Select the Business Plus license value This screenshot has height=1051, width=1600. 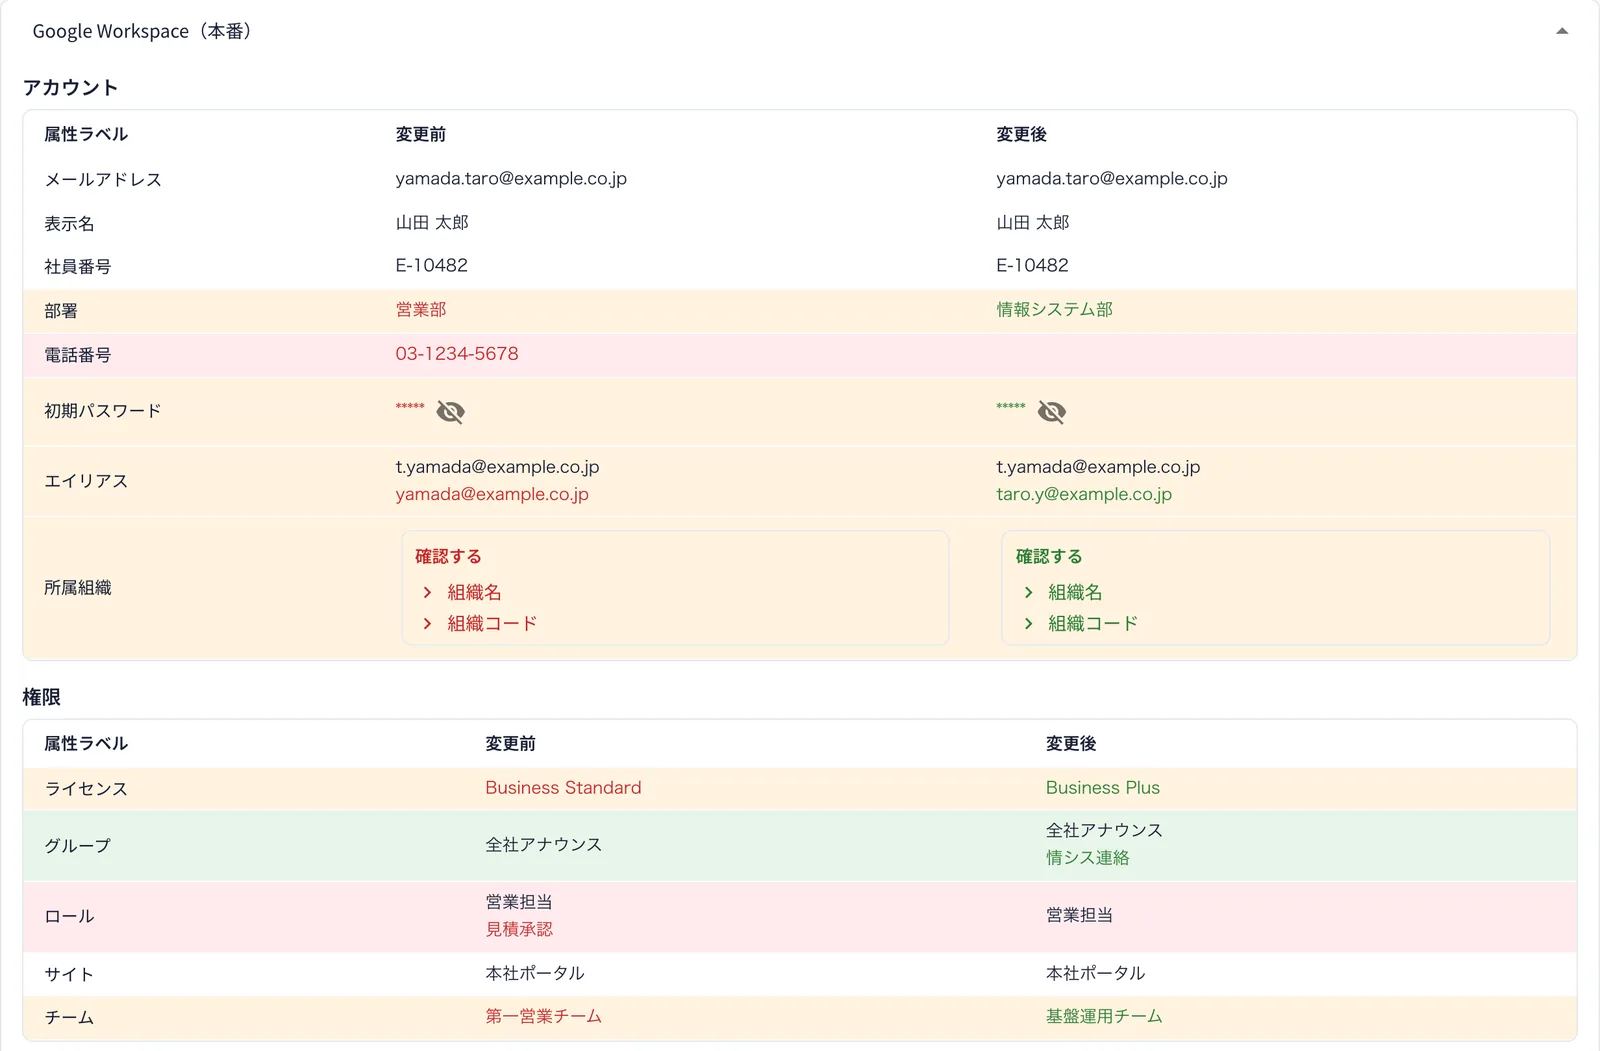[x=1103, y=788]
